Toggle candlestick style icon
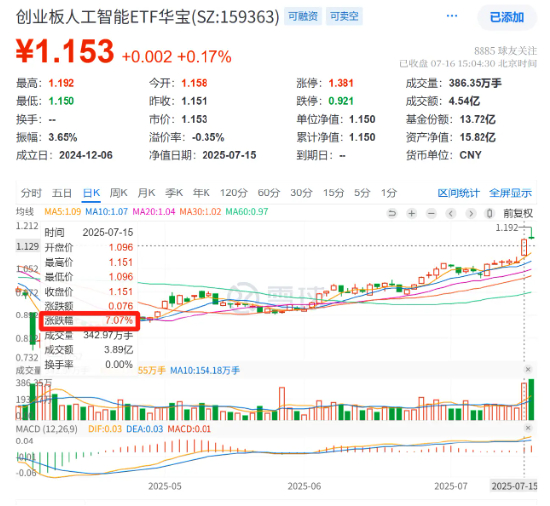 pyautogui.click(x=490, y=213)
